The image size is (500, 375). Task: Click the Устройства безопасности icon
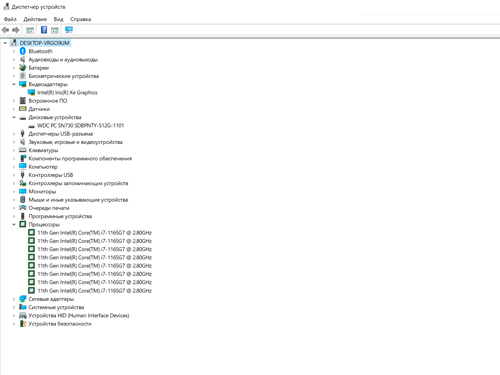[x=23, y=324]
